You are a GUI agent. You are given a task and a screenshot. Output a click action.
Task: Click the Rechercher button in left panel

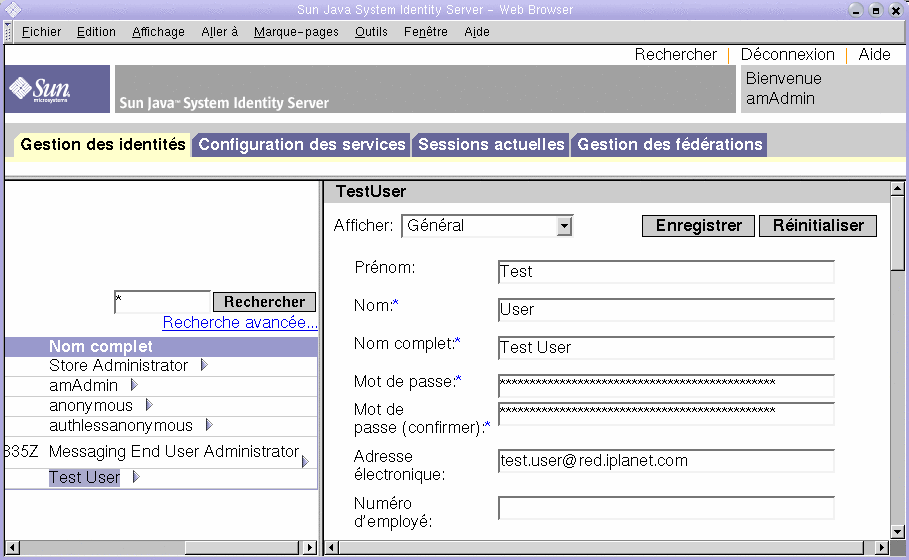(x=264, y=302)
